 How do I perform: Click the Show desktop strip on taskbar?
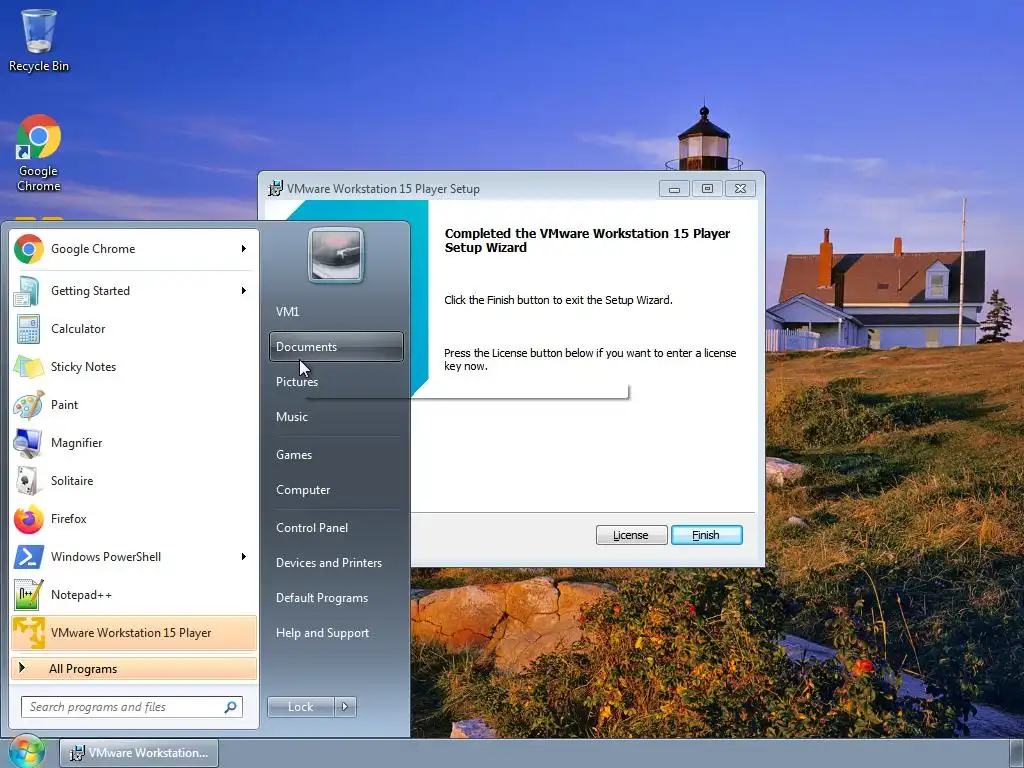click(1018, 753)
